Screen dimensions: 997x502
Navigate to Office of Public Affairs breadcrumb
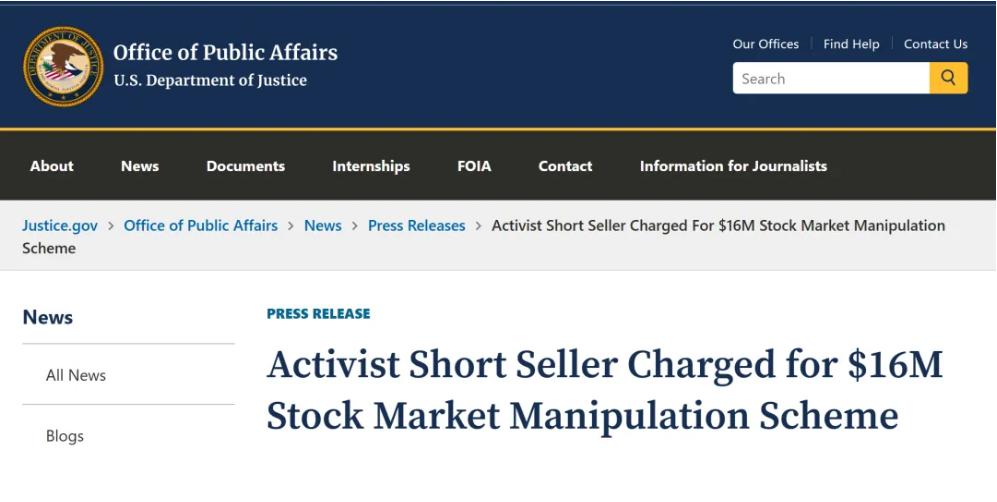point(201,225)
